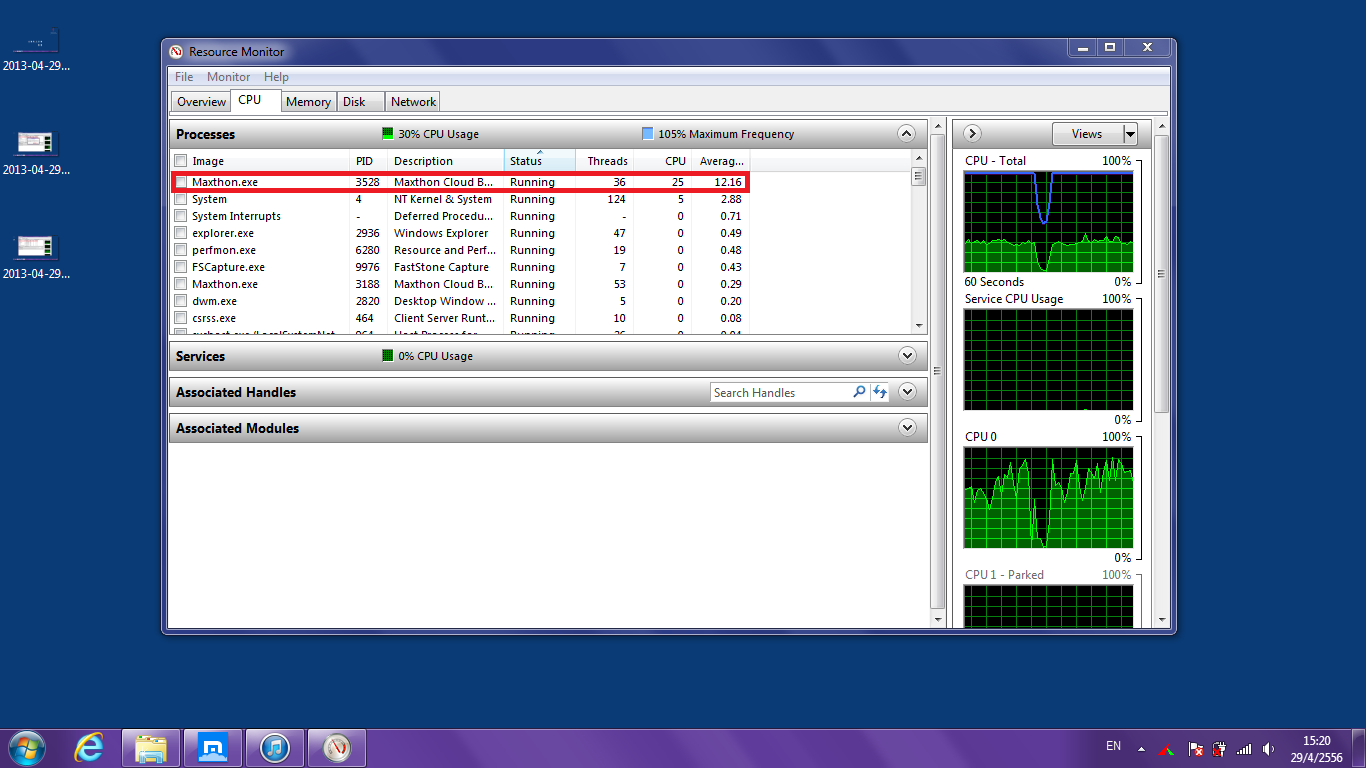Click the Views button

(1087, 134)
